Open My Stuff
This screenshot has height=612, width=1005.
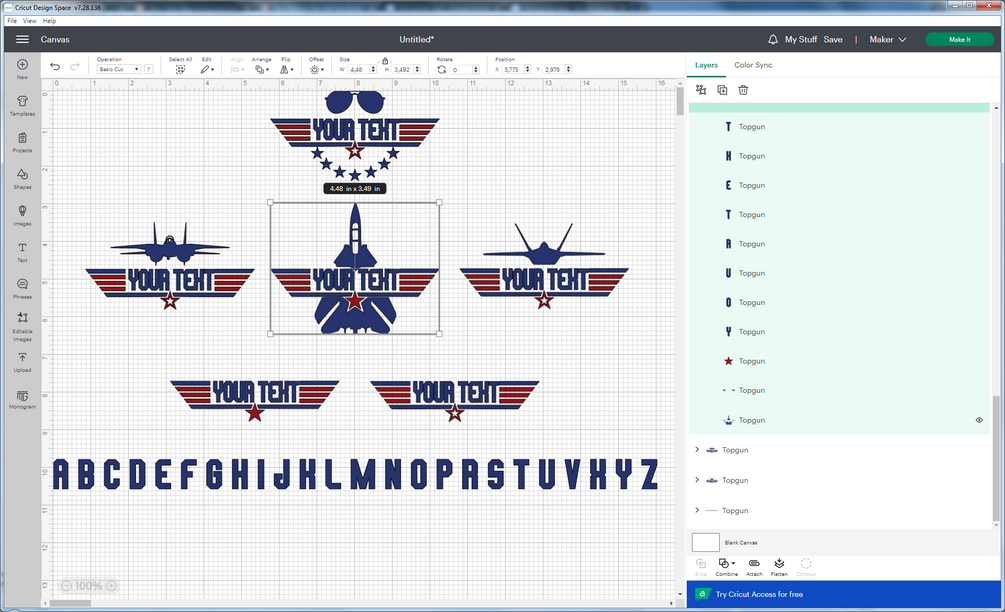click(801, 39)
